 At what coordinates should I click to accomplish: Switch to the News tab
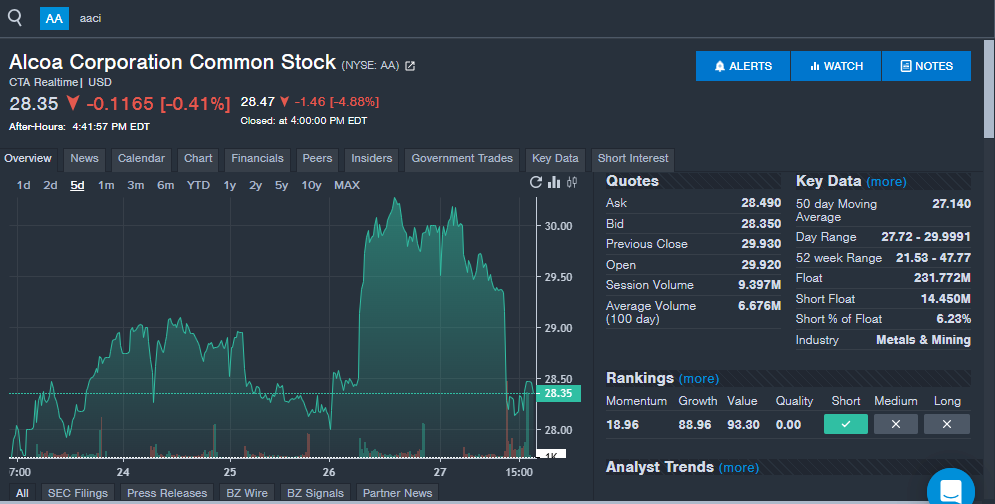click(84, 159)
